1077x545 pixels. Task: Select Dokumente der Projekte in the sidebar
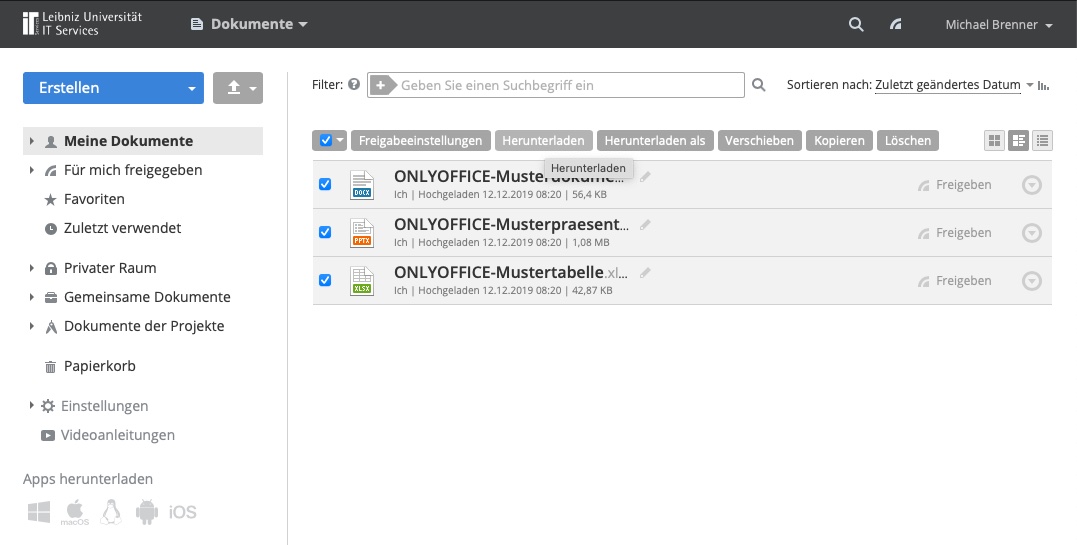144,326
